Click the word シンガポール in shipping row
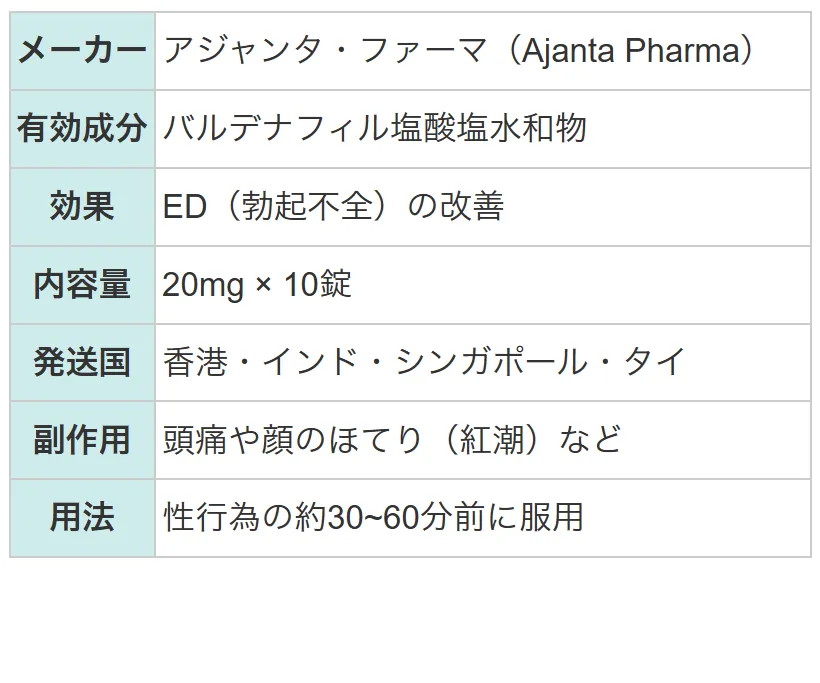This screenshot has height=683, width=820. (x=491, y=362)
